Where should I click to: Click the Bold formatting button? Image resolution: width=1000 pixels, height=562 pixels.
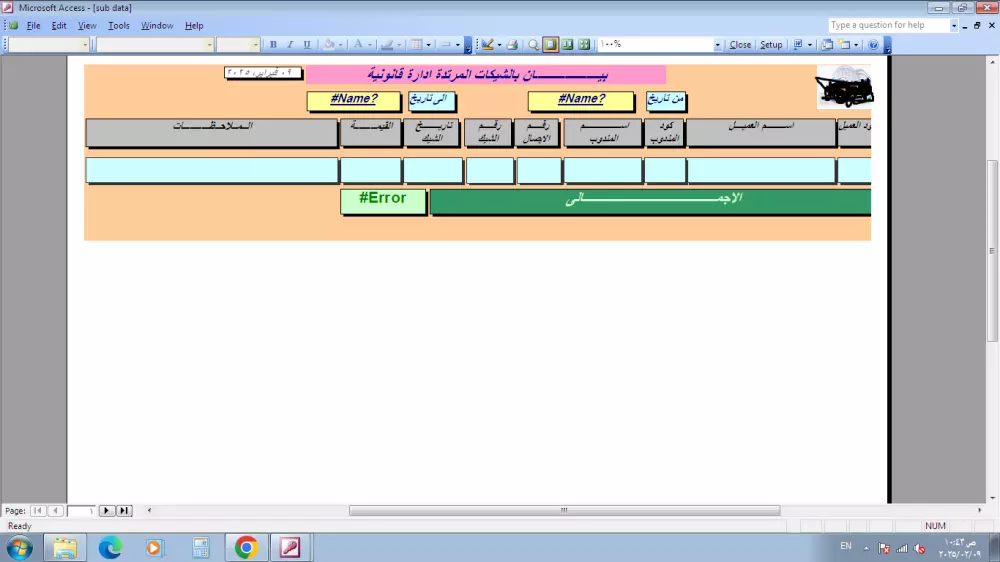[x=273, y=45]
